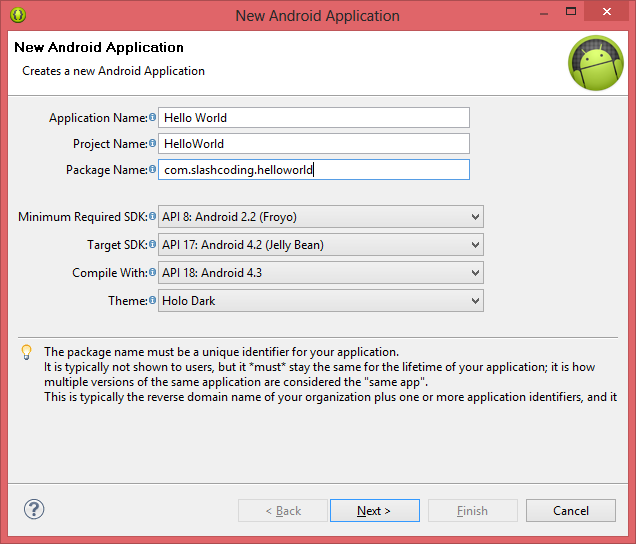Click the 'Minimum Required SDK:' label
636x544 pixels.
pyautogui.click(x=83, y=217)
